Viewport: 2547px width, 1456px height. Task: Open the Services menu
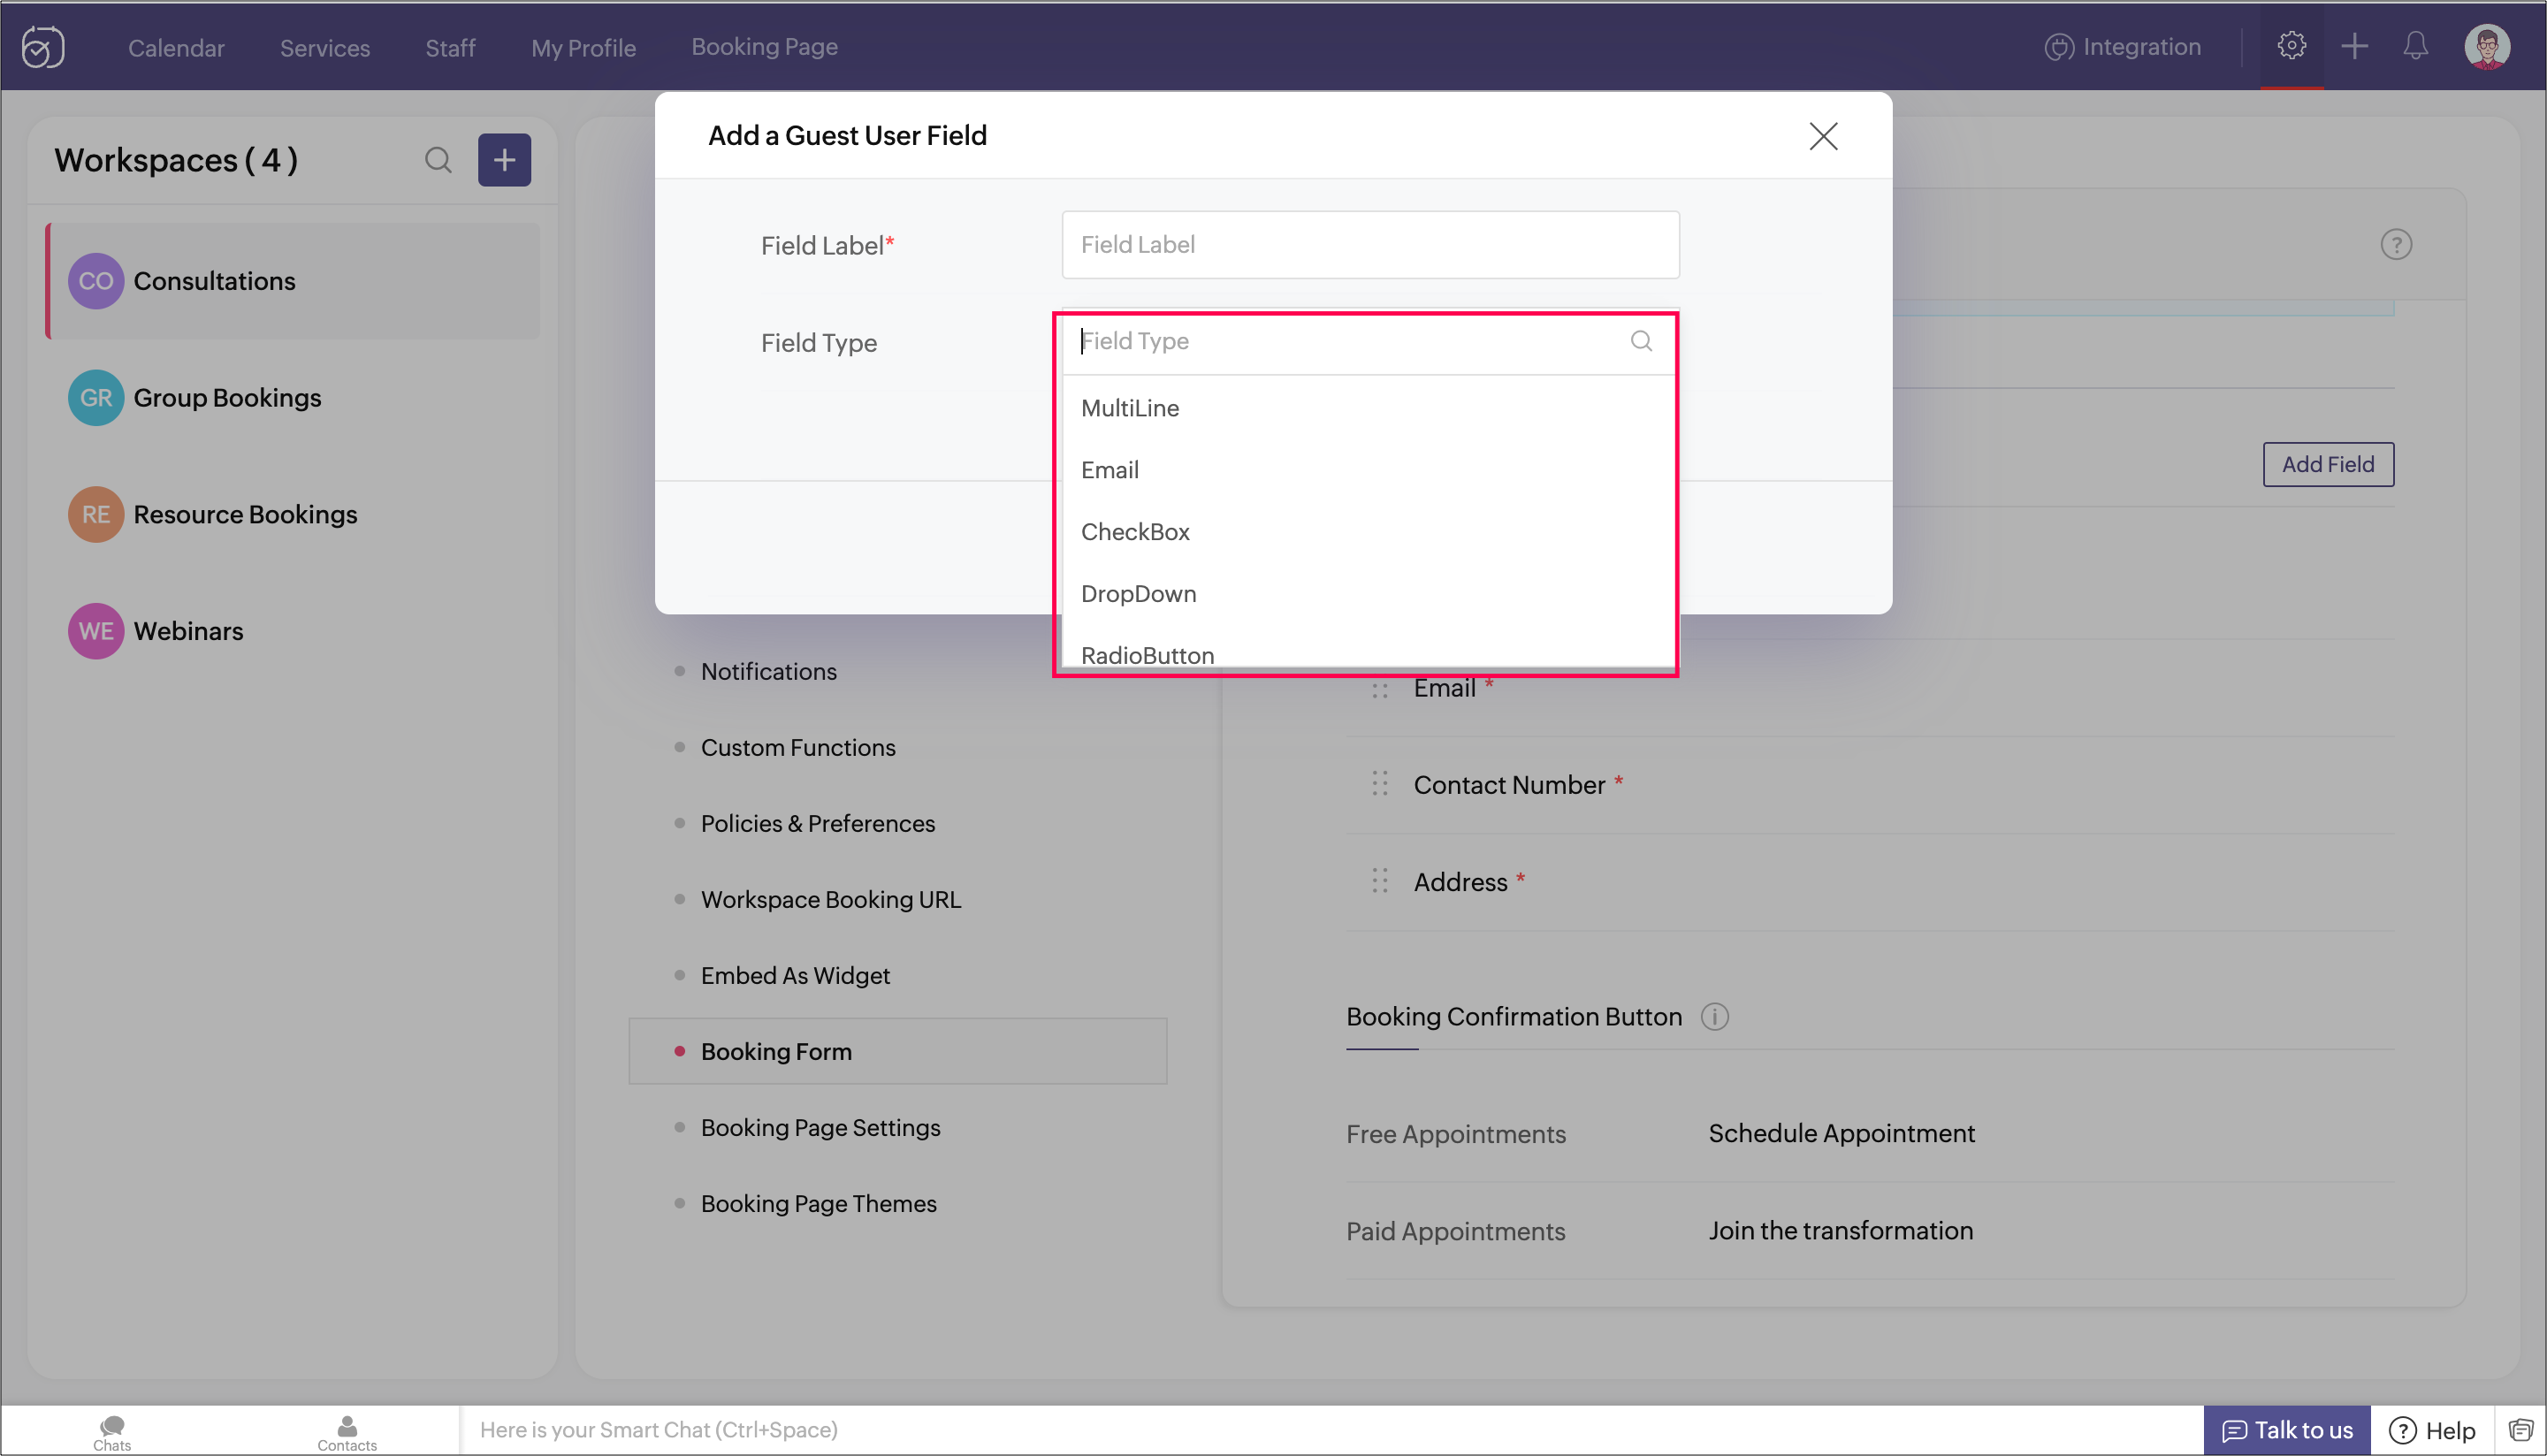pyautogui.click(x=324, y=47)
